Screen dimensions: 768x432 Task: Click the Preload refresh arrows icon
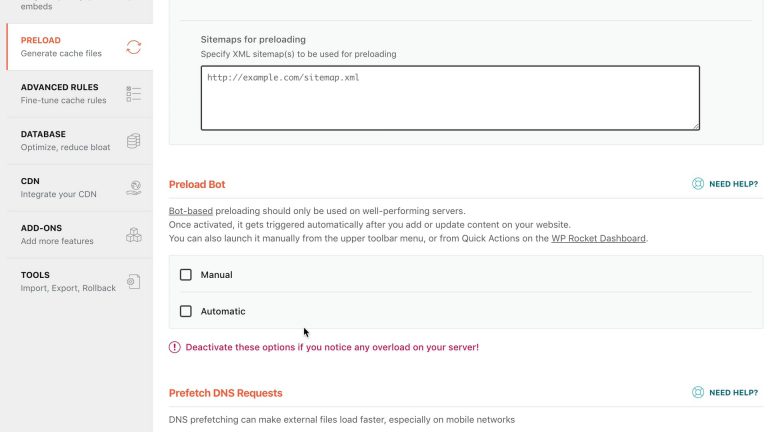pos(134,47)
